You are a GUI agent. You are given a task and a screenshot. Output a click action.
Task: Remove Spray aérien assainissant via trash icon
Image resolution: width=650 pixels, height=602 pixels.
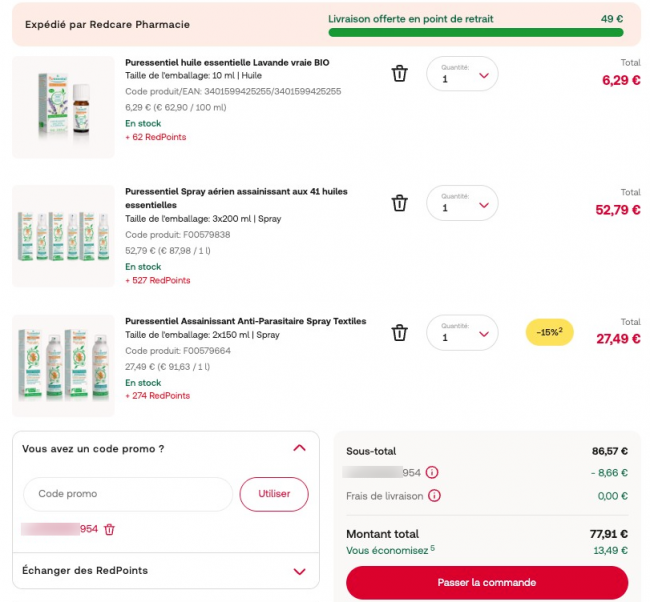[x=399, y=203]
